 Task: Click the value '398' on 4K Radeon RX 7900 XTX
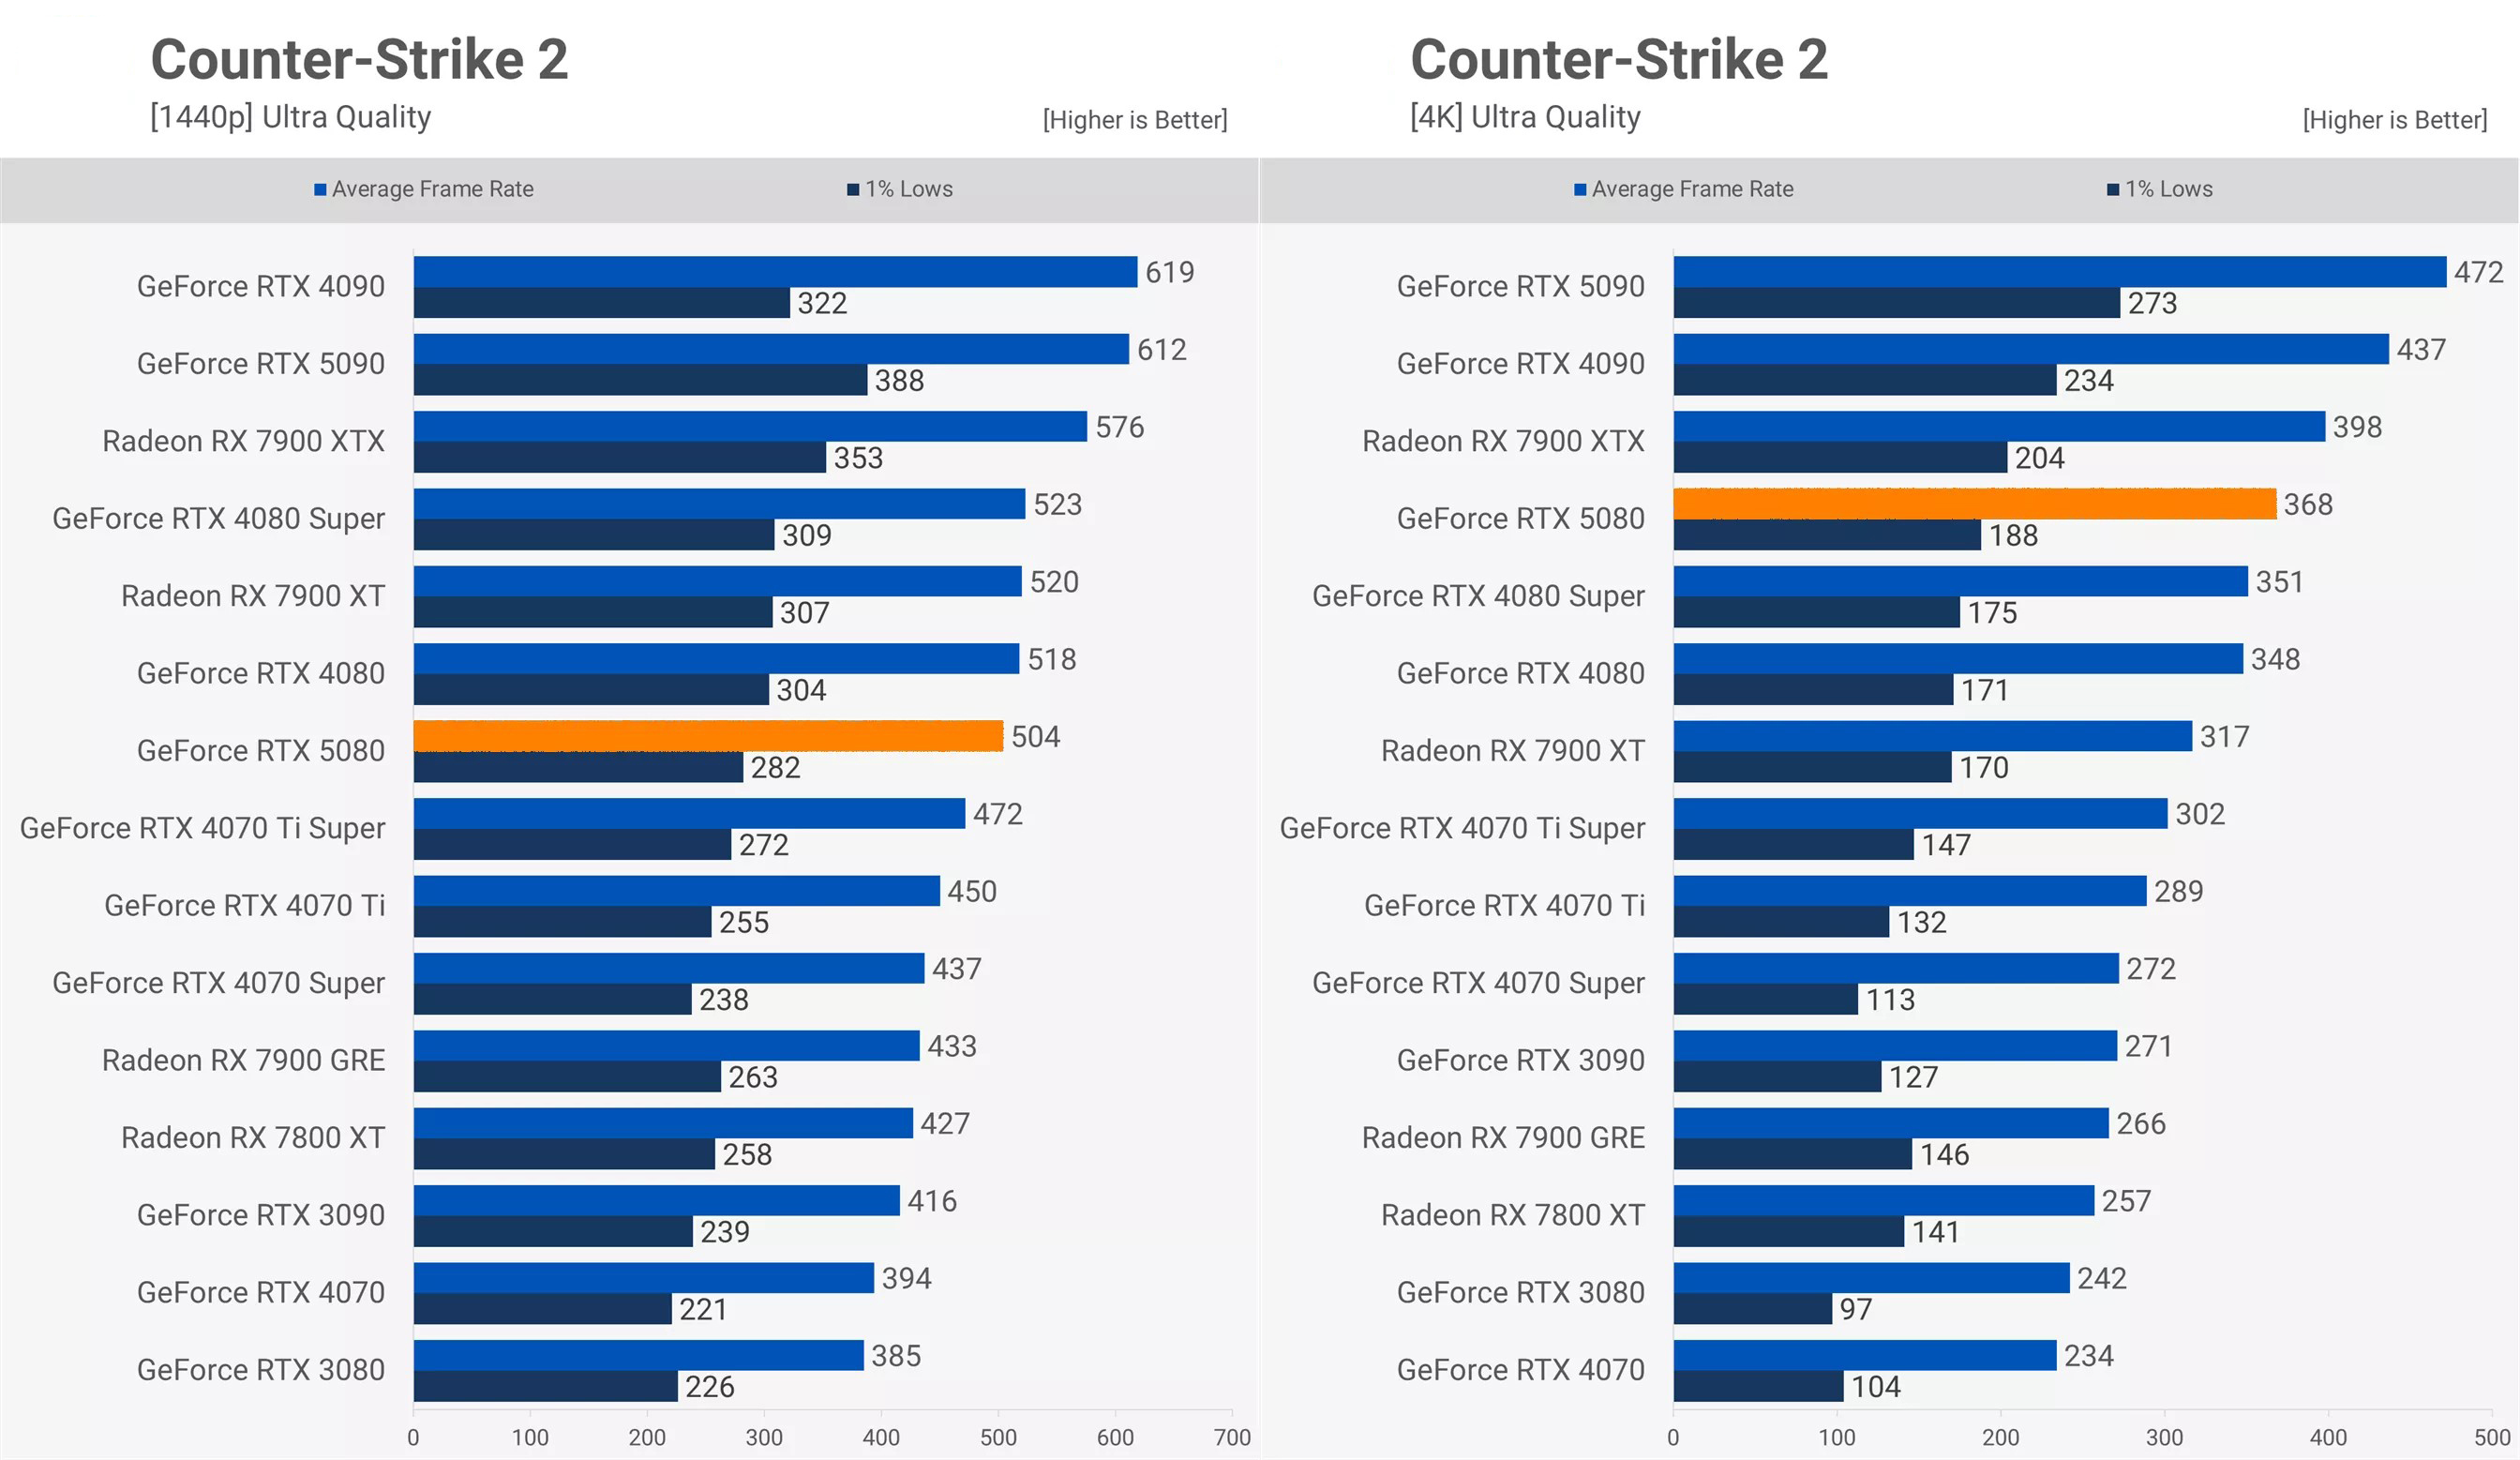click(x=2358, y=427)
